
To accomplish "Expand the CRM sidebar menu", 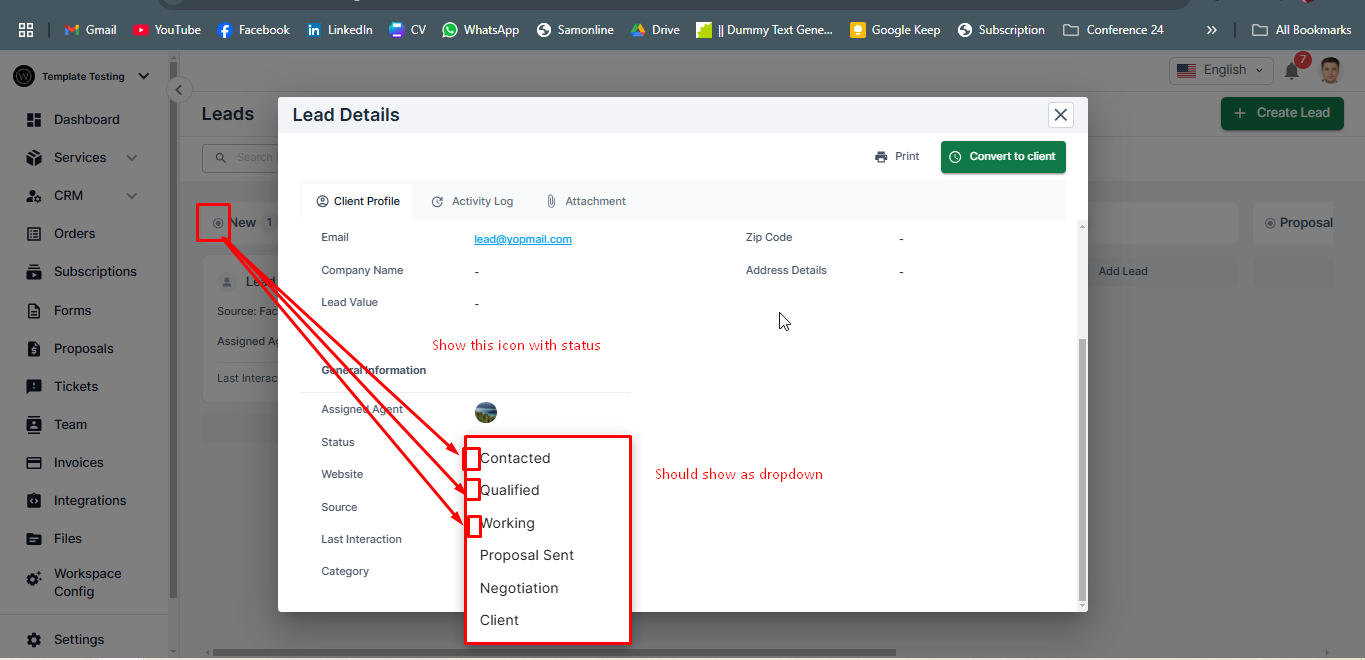I will 82,195.
